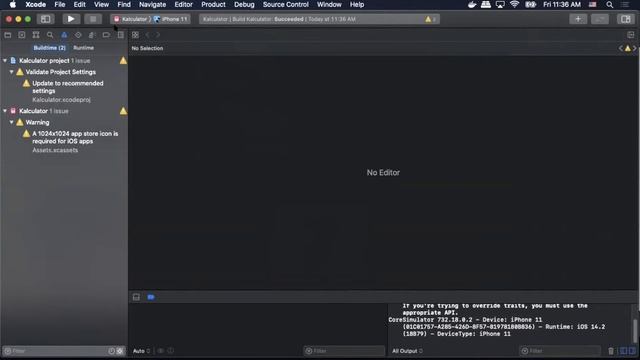Screen dimensions: 640x360
Task: Open the Apple menu
Action: pyautogui.click(x=13, y=4)
